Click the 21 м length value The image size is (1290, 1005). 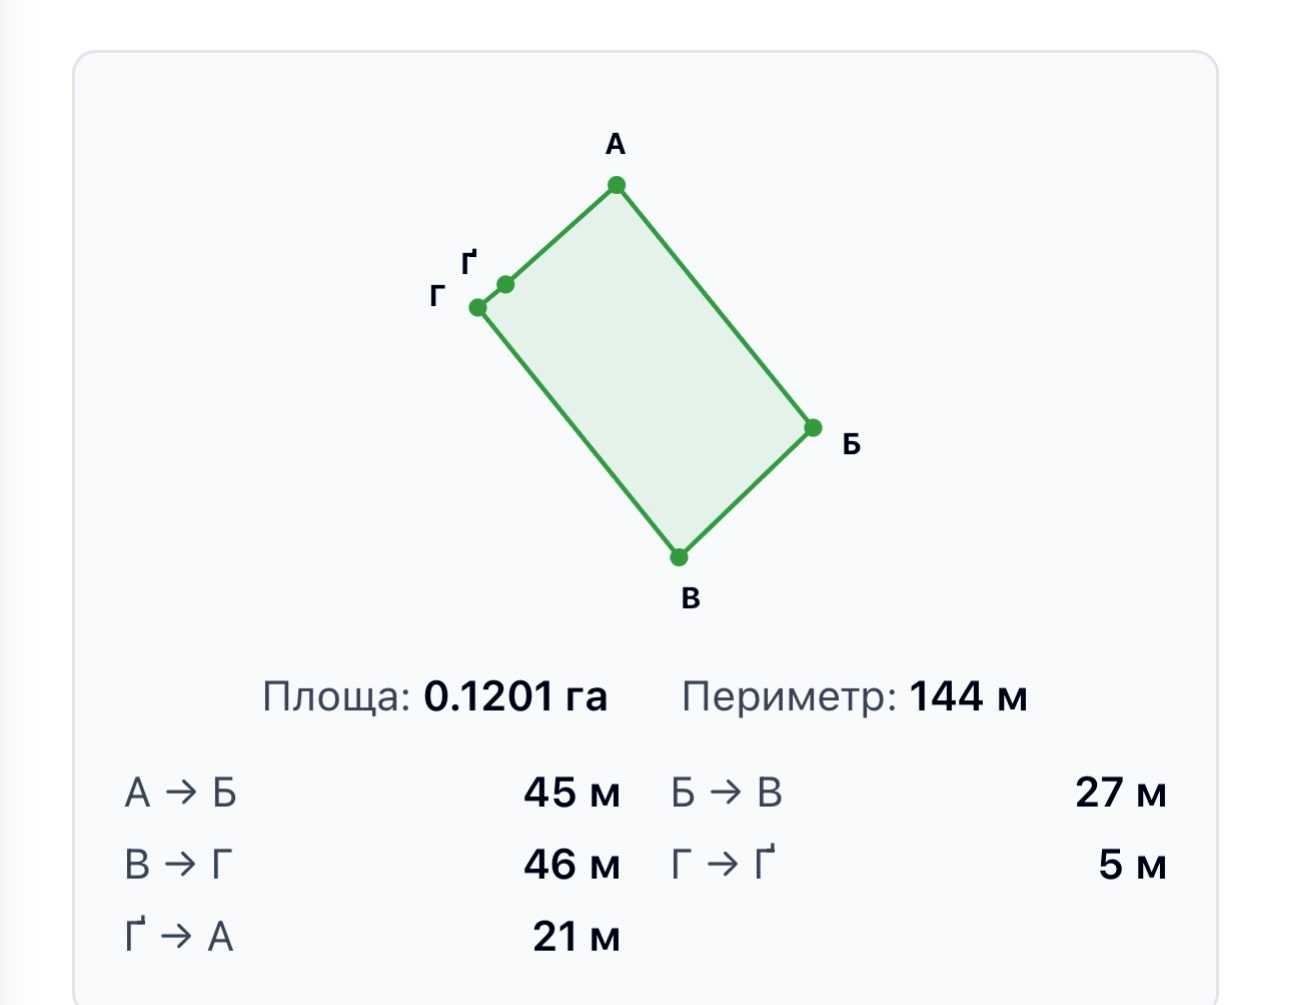pos(576,937)
